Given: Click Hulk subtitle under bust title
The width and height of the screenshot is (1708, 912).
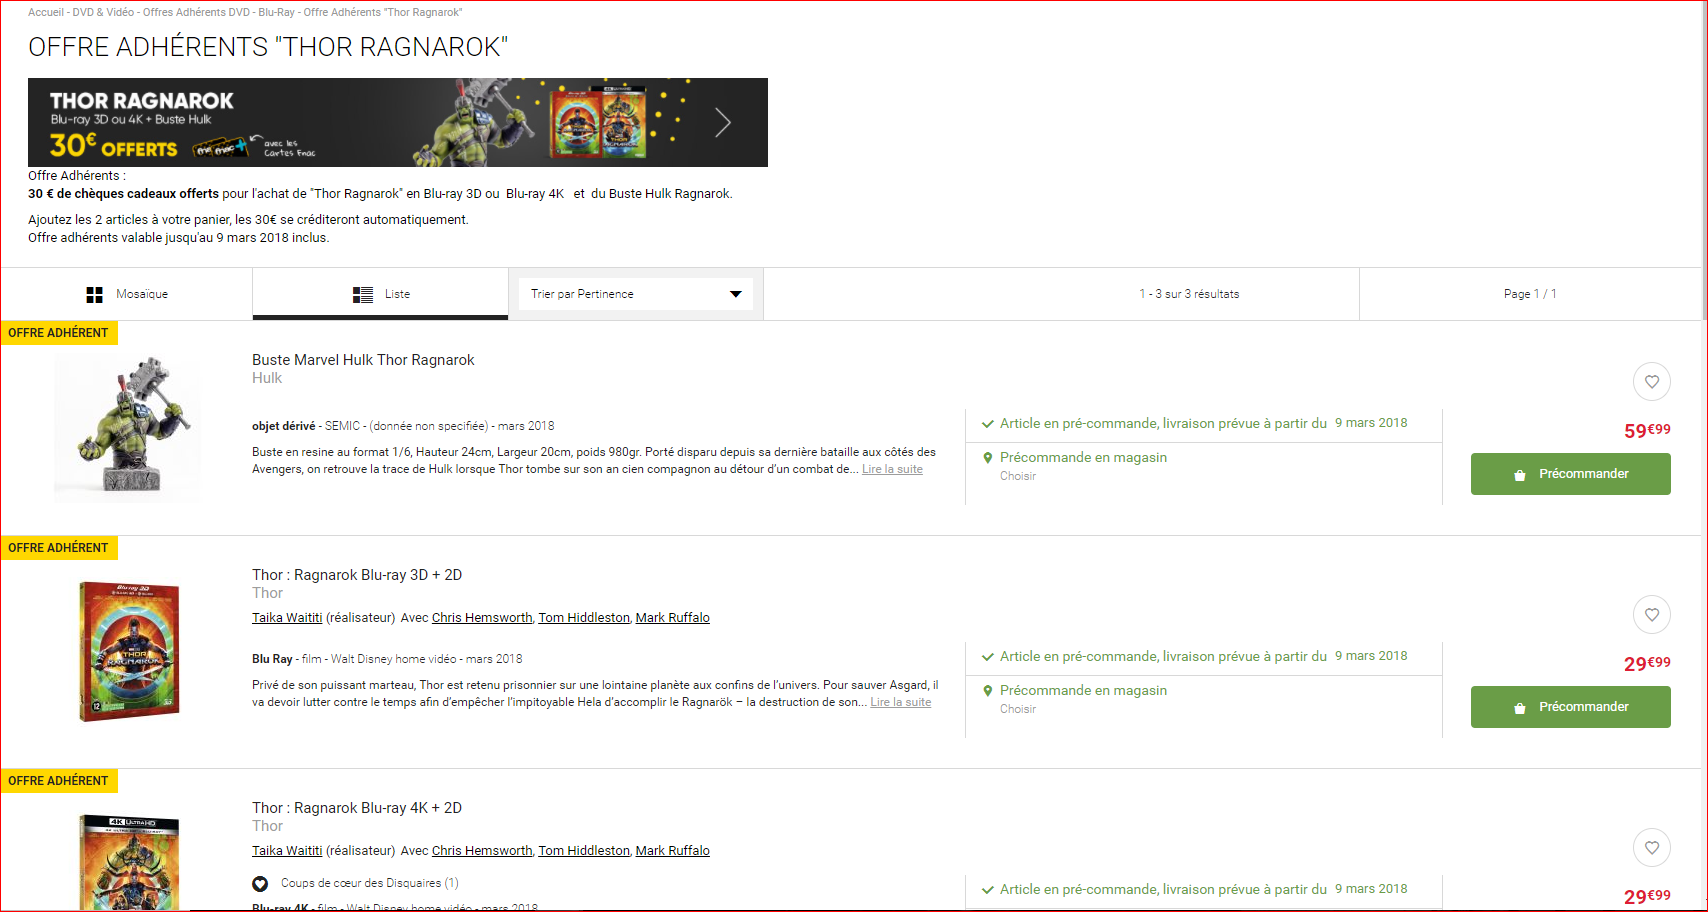Looking at the screenshot, I should (267, 378).
